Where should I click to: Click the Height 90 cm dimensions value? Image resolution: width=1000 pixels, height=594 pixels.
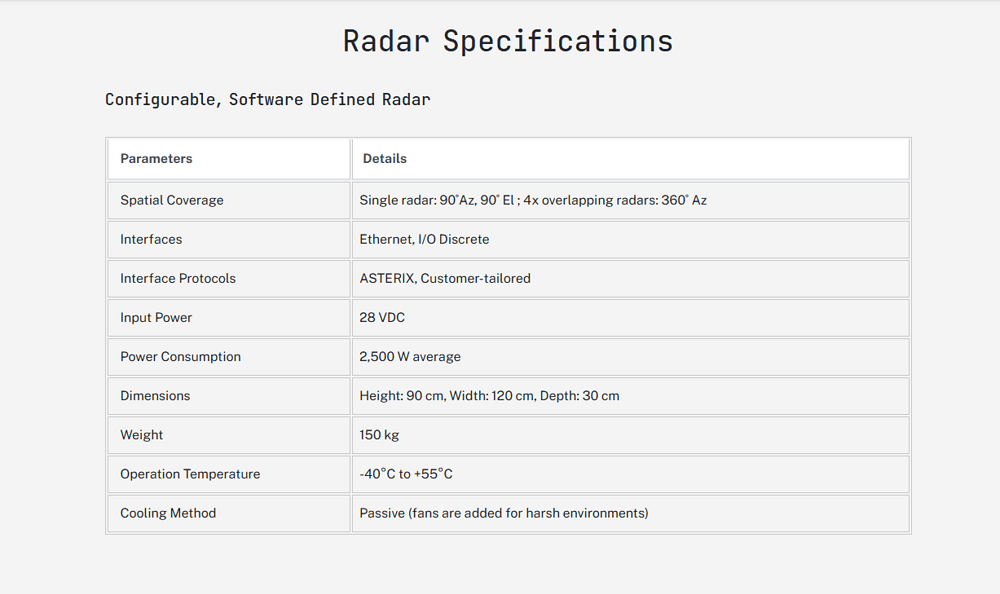tap(489, 395)
